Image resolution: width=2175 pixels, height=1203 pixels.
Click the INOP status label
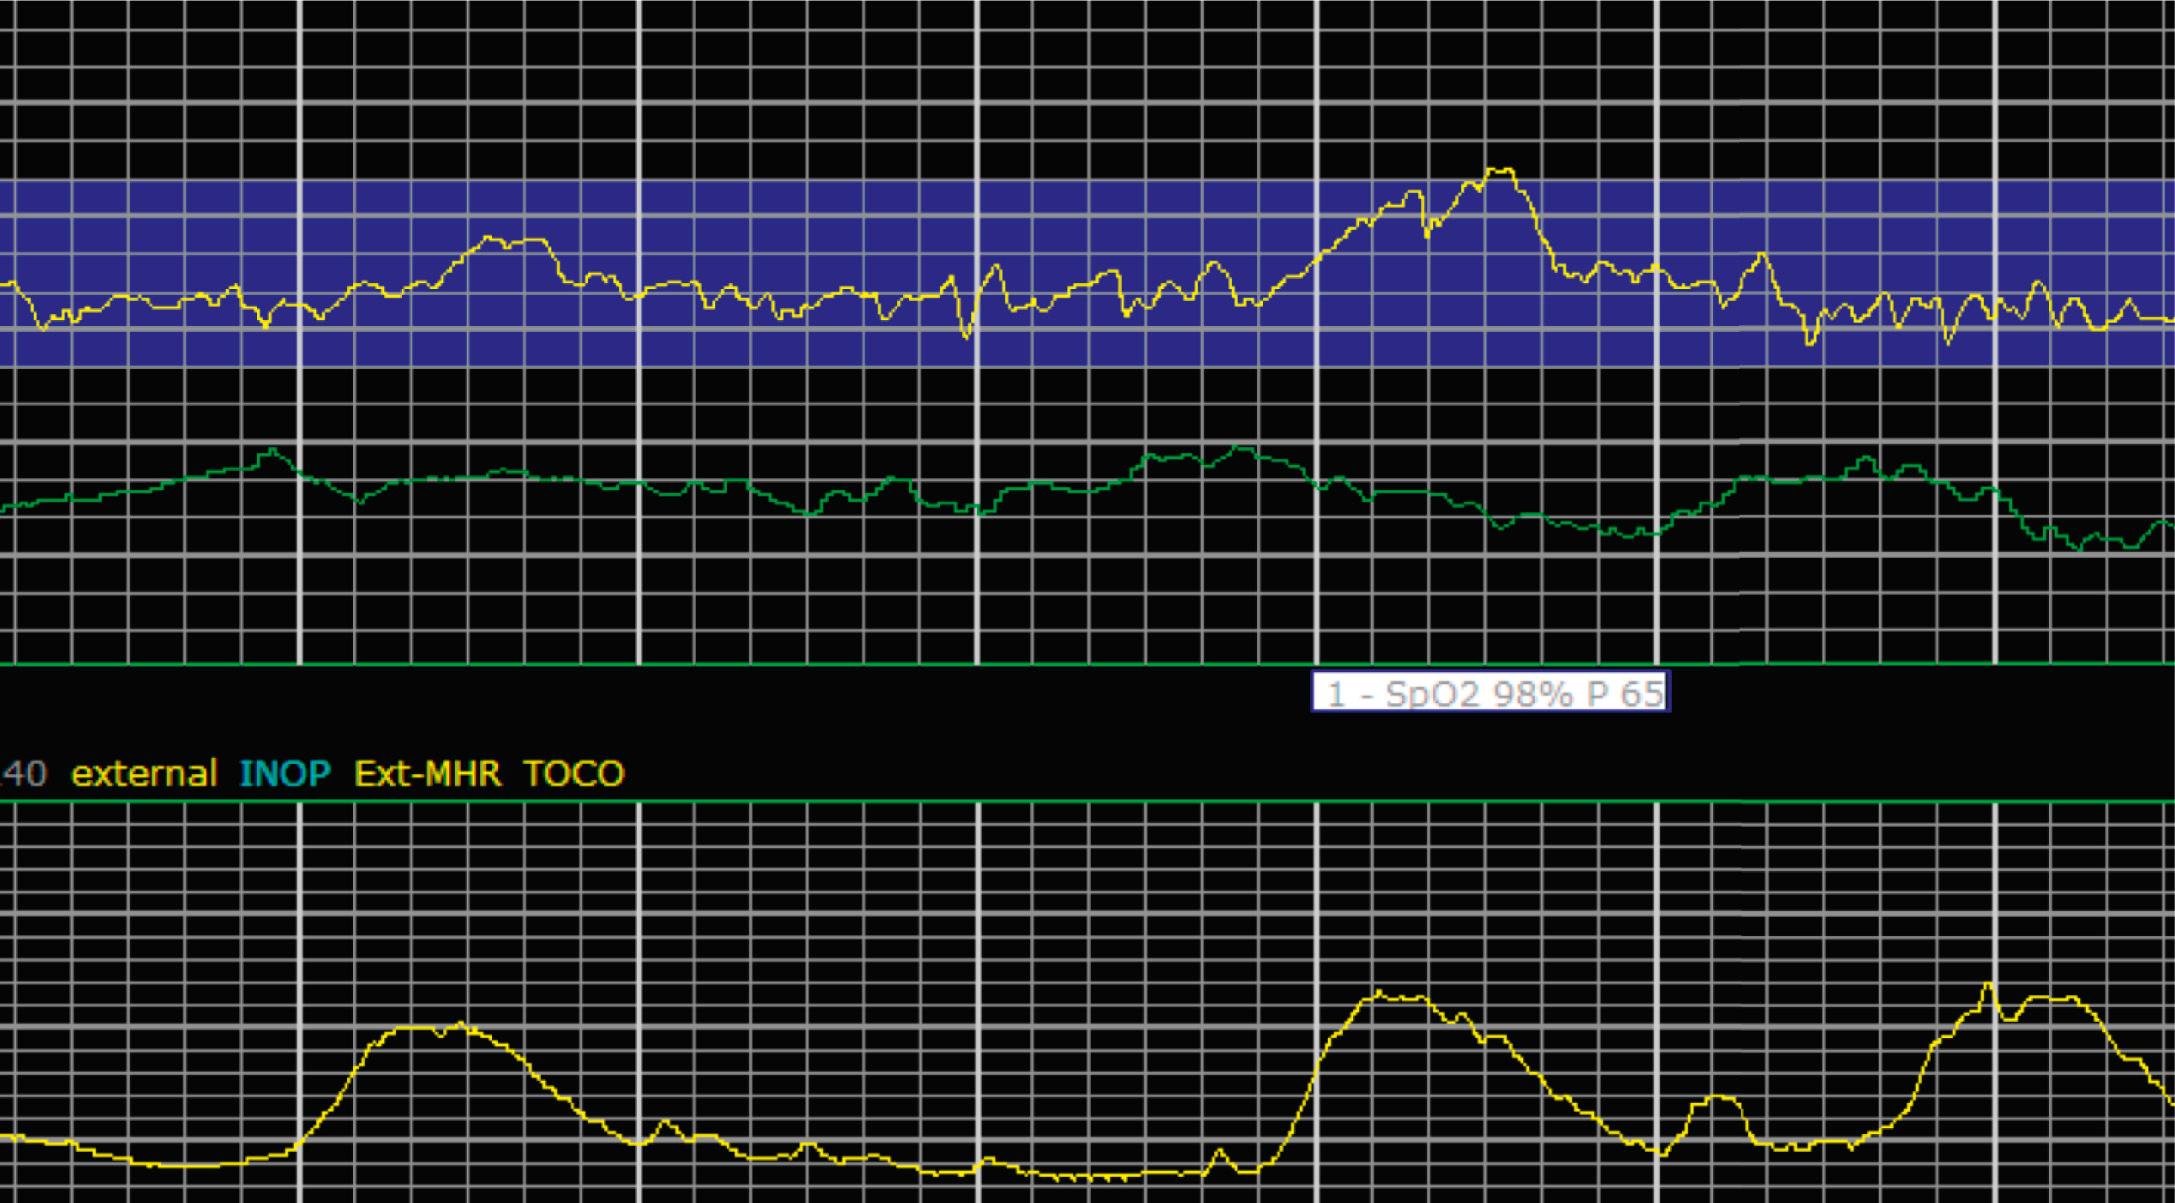pos(285,773)
